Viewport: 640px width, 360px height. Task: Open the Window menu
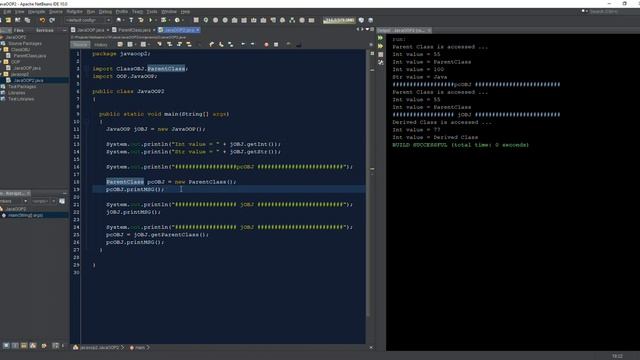169,12
